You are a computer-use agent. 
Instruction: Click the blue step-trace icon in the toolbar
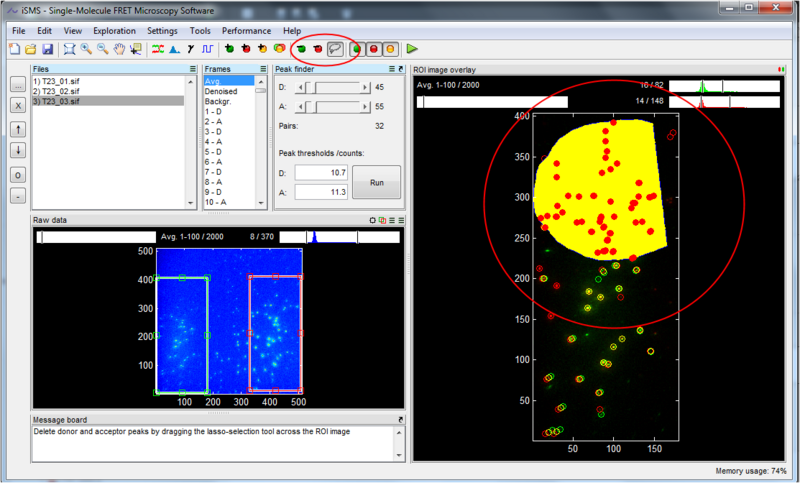(207, 48)
